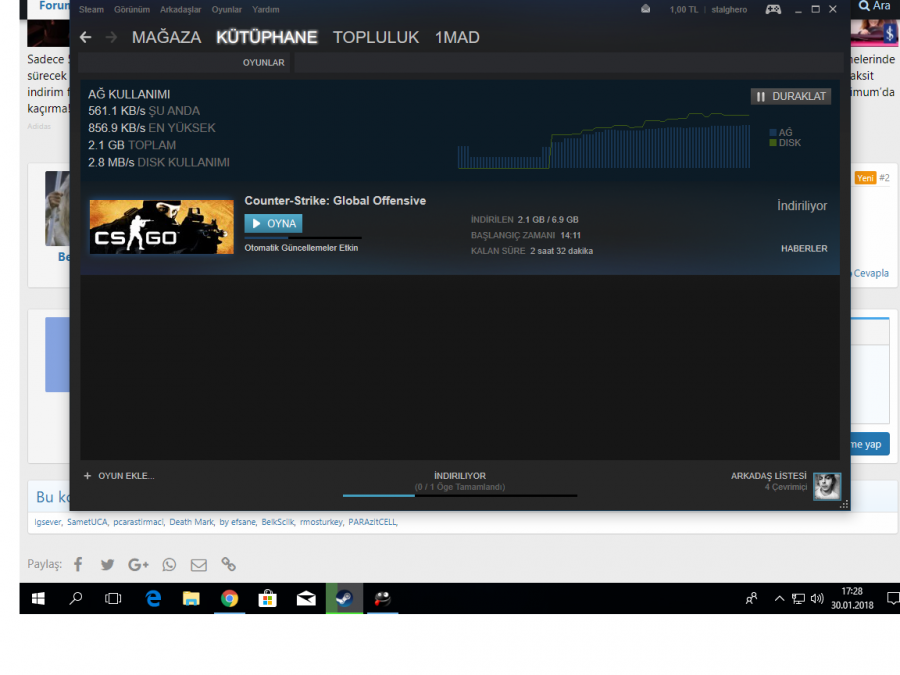Open the Yardım menu
The image size is (900, 675).
(x=266, y=10)
